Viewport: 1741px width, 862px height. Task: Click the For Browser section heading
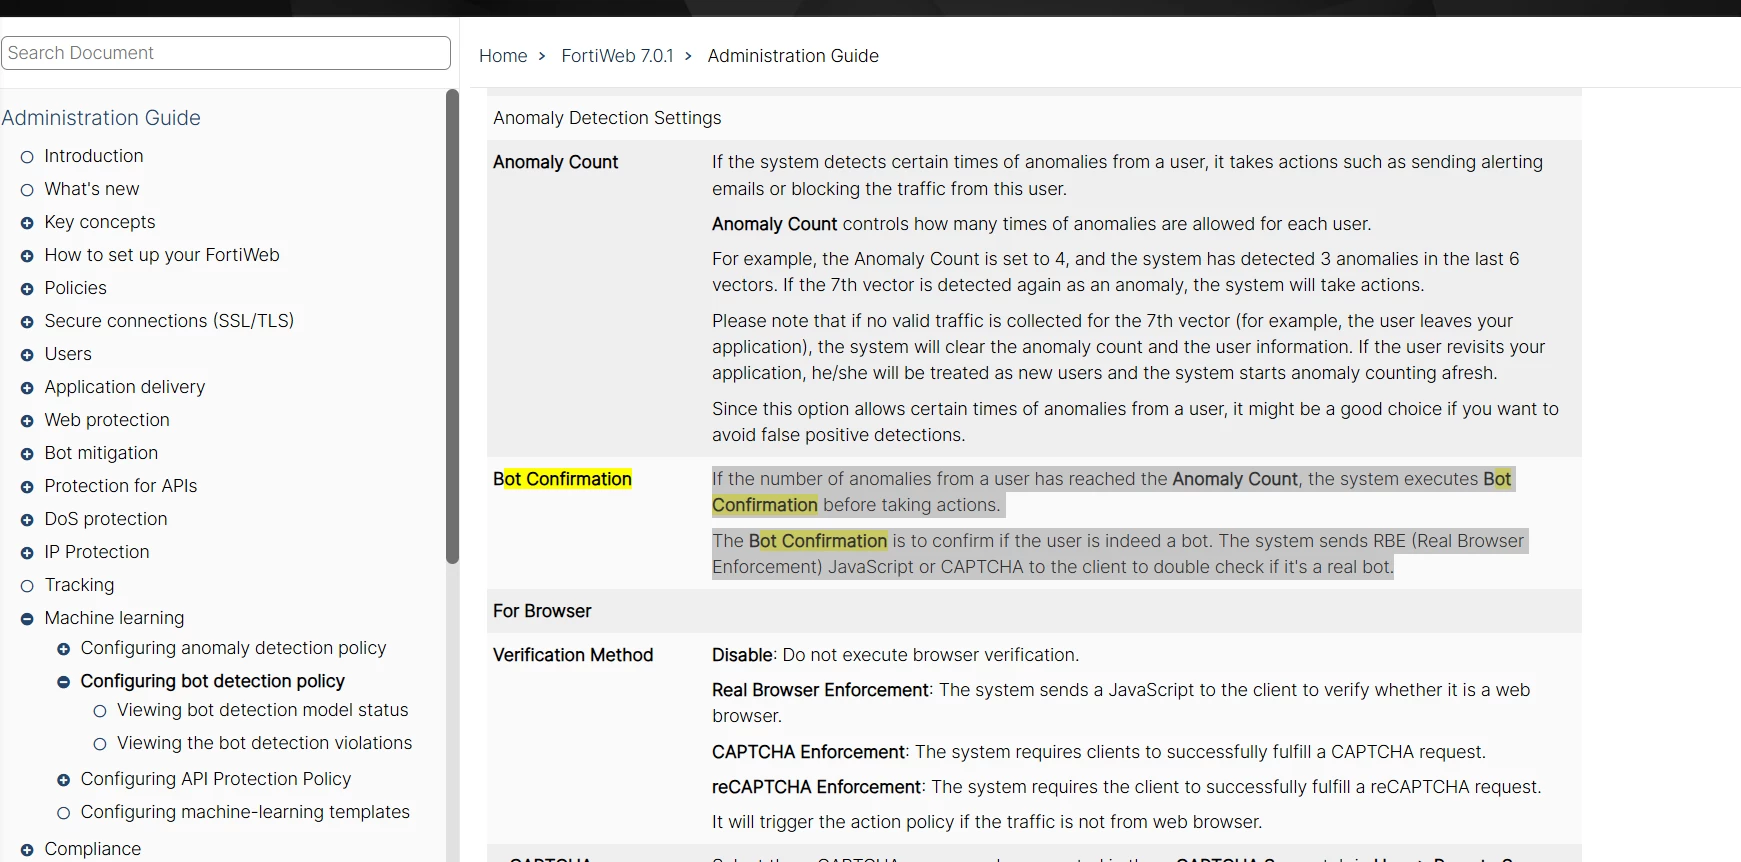click(x=542, y=611)
